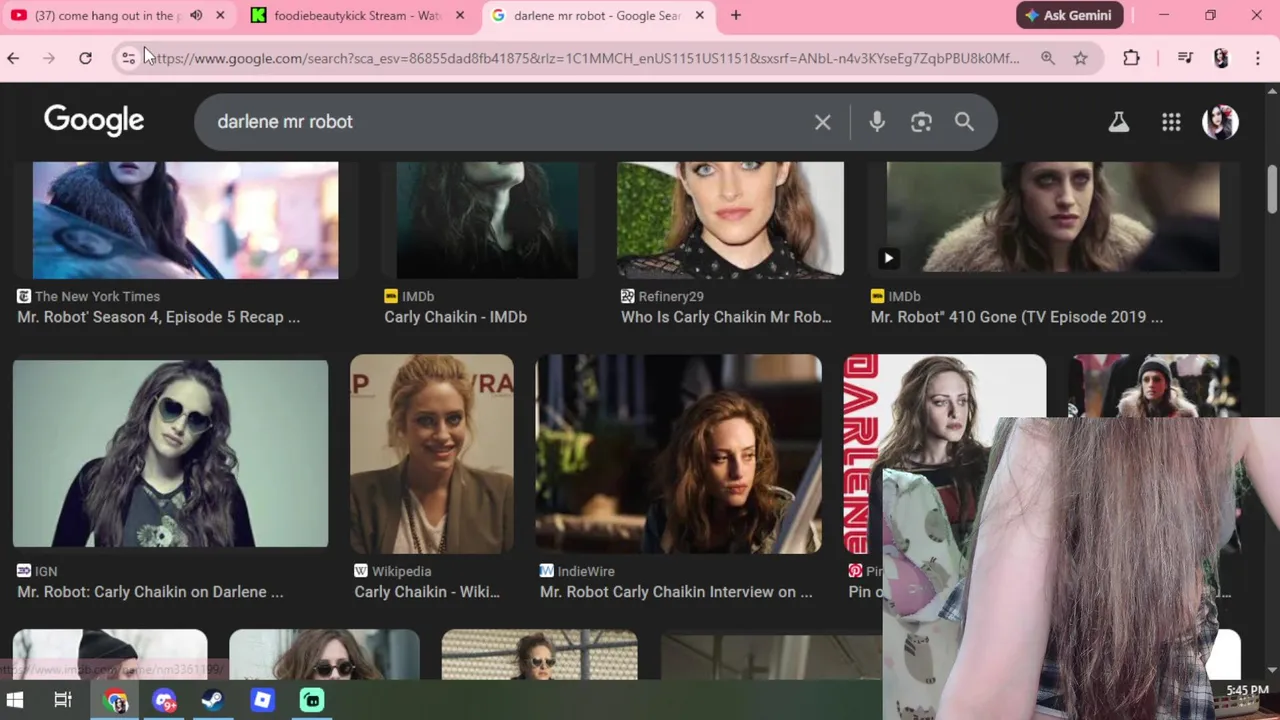Open Chrome from the taskbar
The width and height of the screenshot is (1280, 720).
pos(116,700)
